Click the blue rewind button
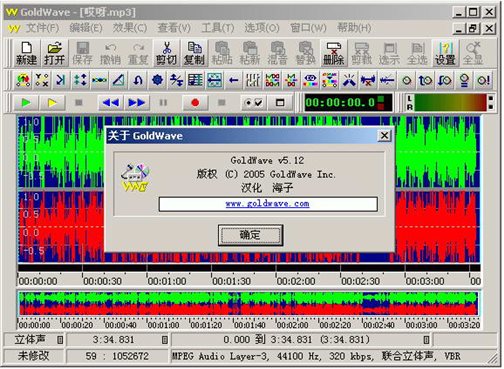The image size is (504, 369). [x=111, y=103]
